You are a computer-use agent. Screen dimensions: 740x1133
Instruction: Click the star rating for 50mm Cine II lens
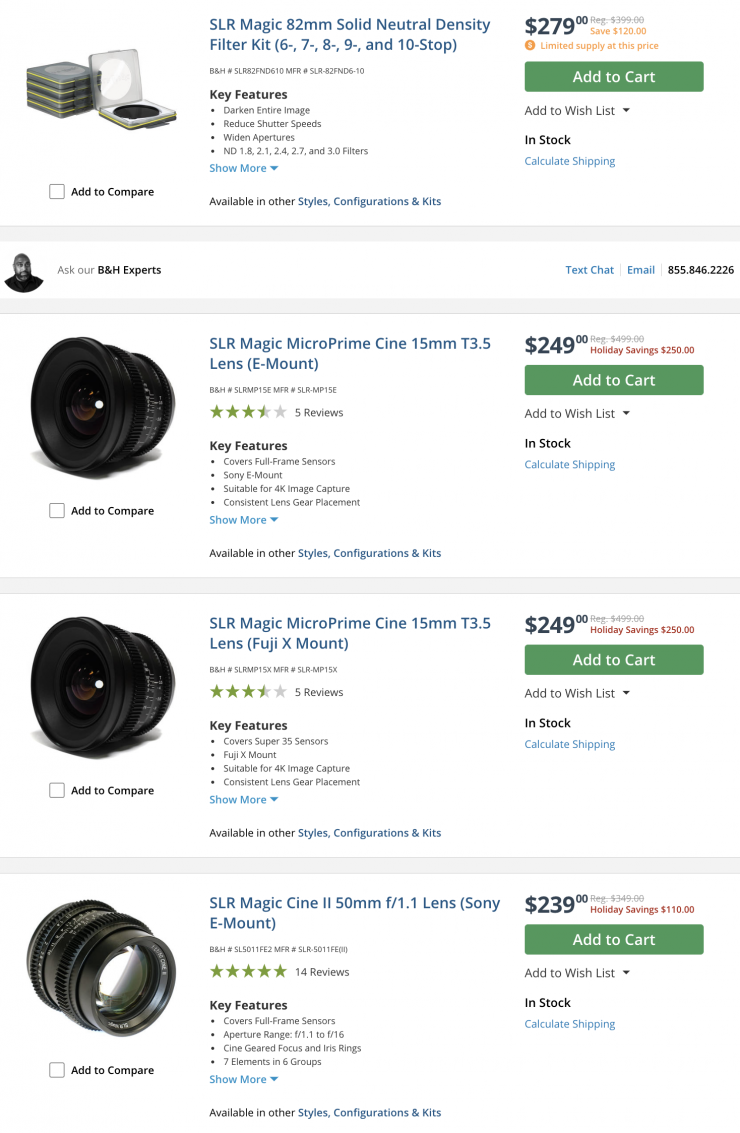[x=248, y=971]
